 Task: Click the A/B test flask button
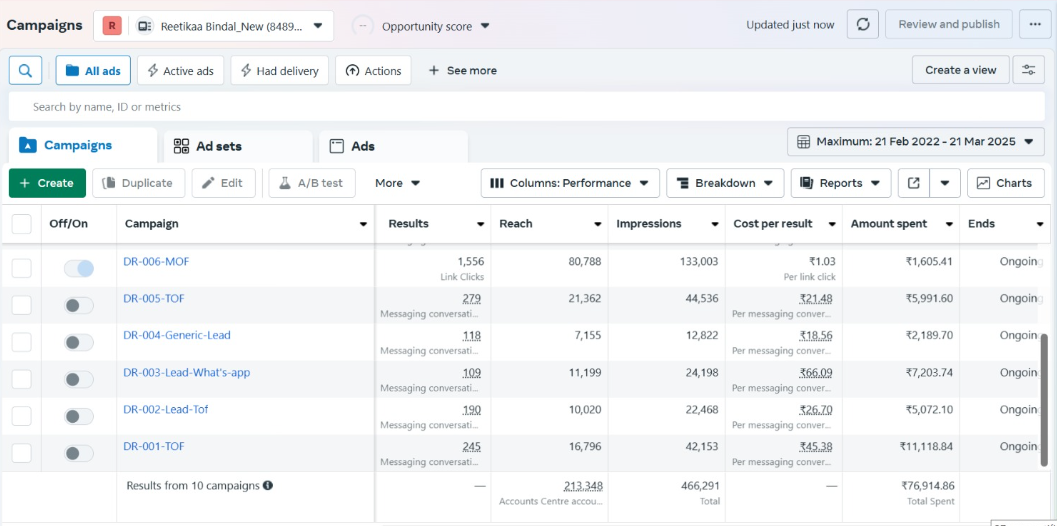click(x=312, y=183)
